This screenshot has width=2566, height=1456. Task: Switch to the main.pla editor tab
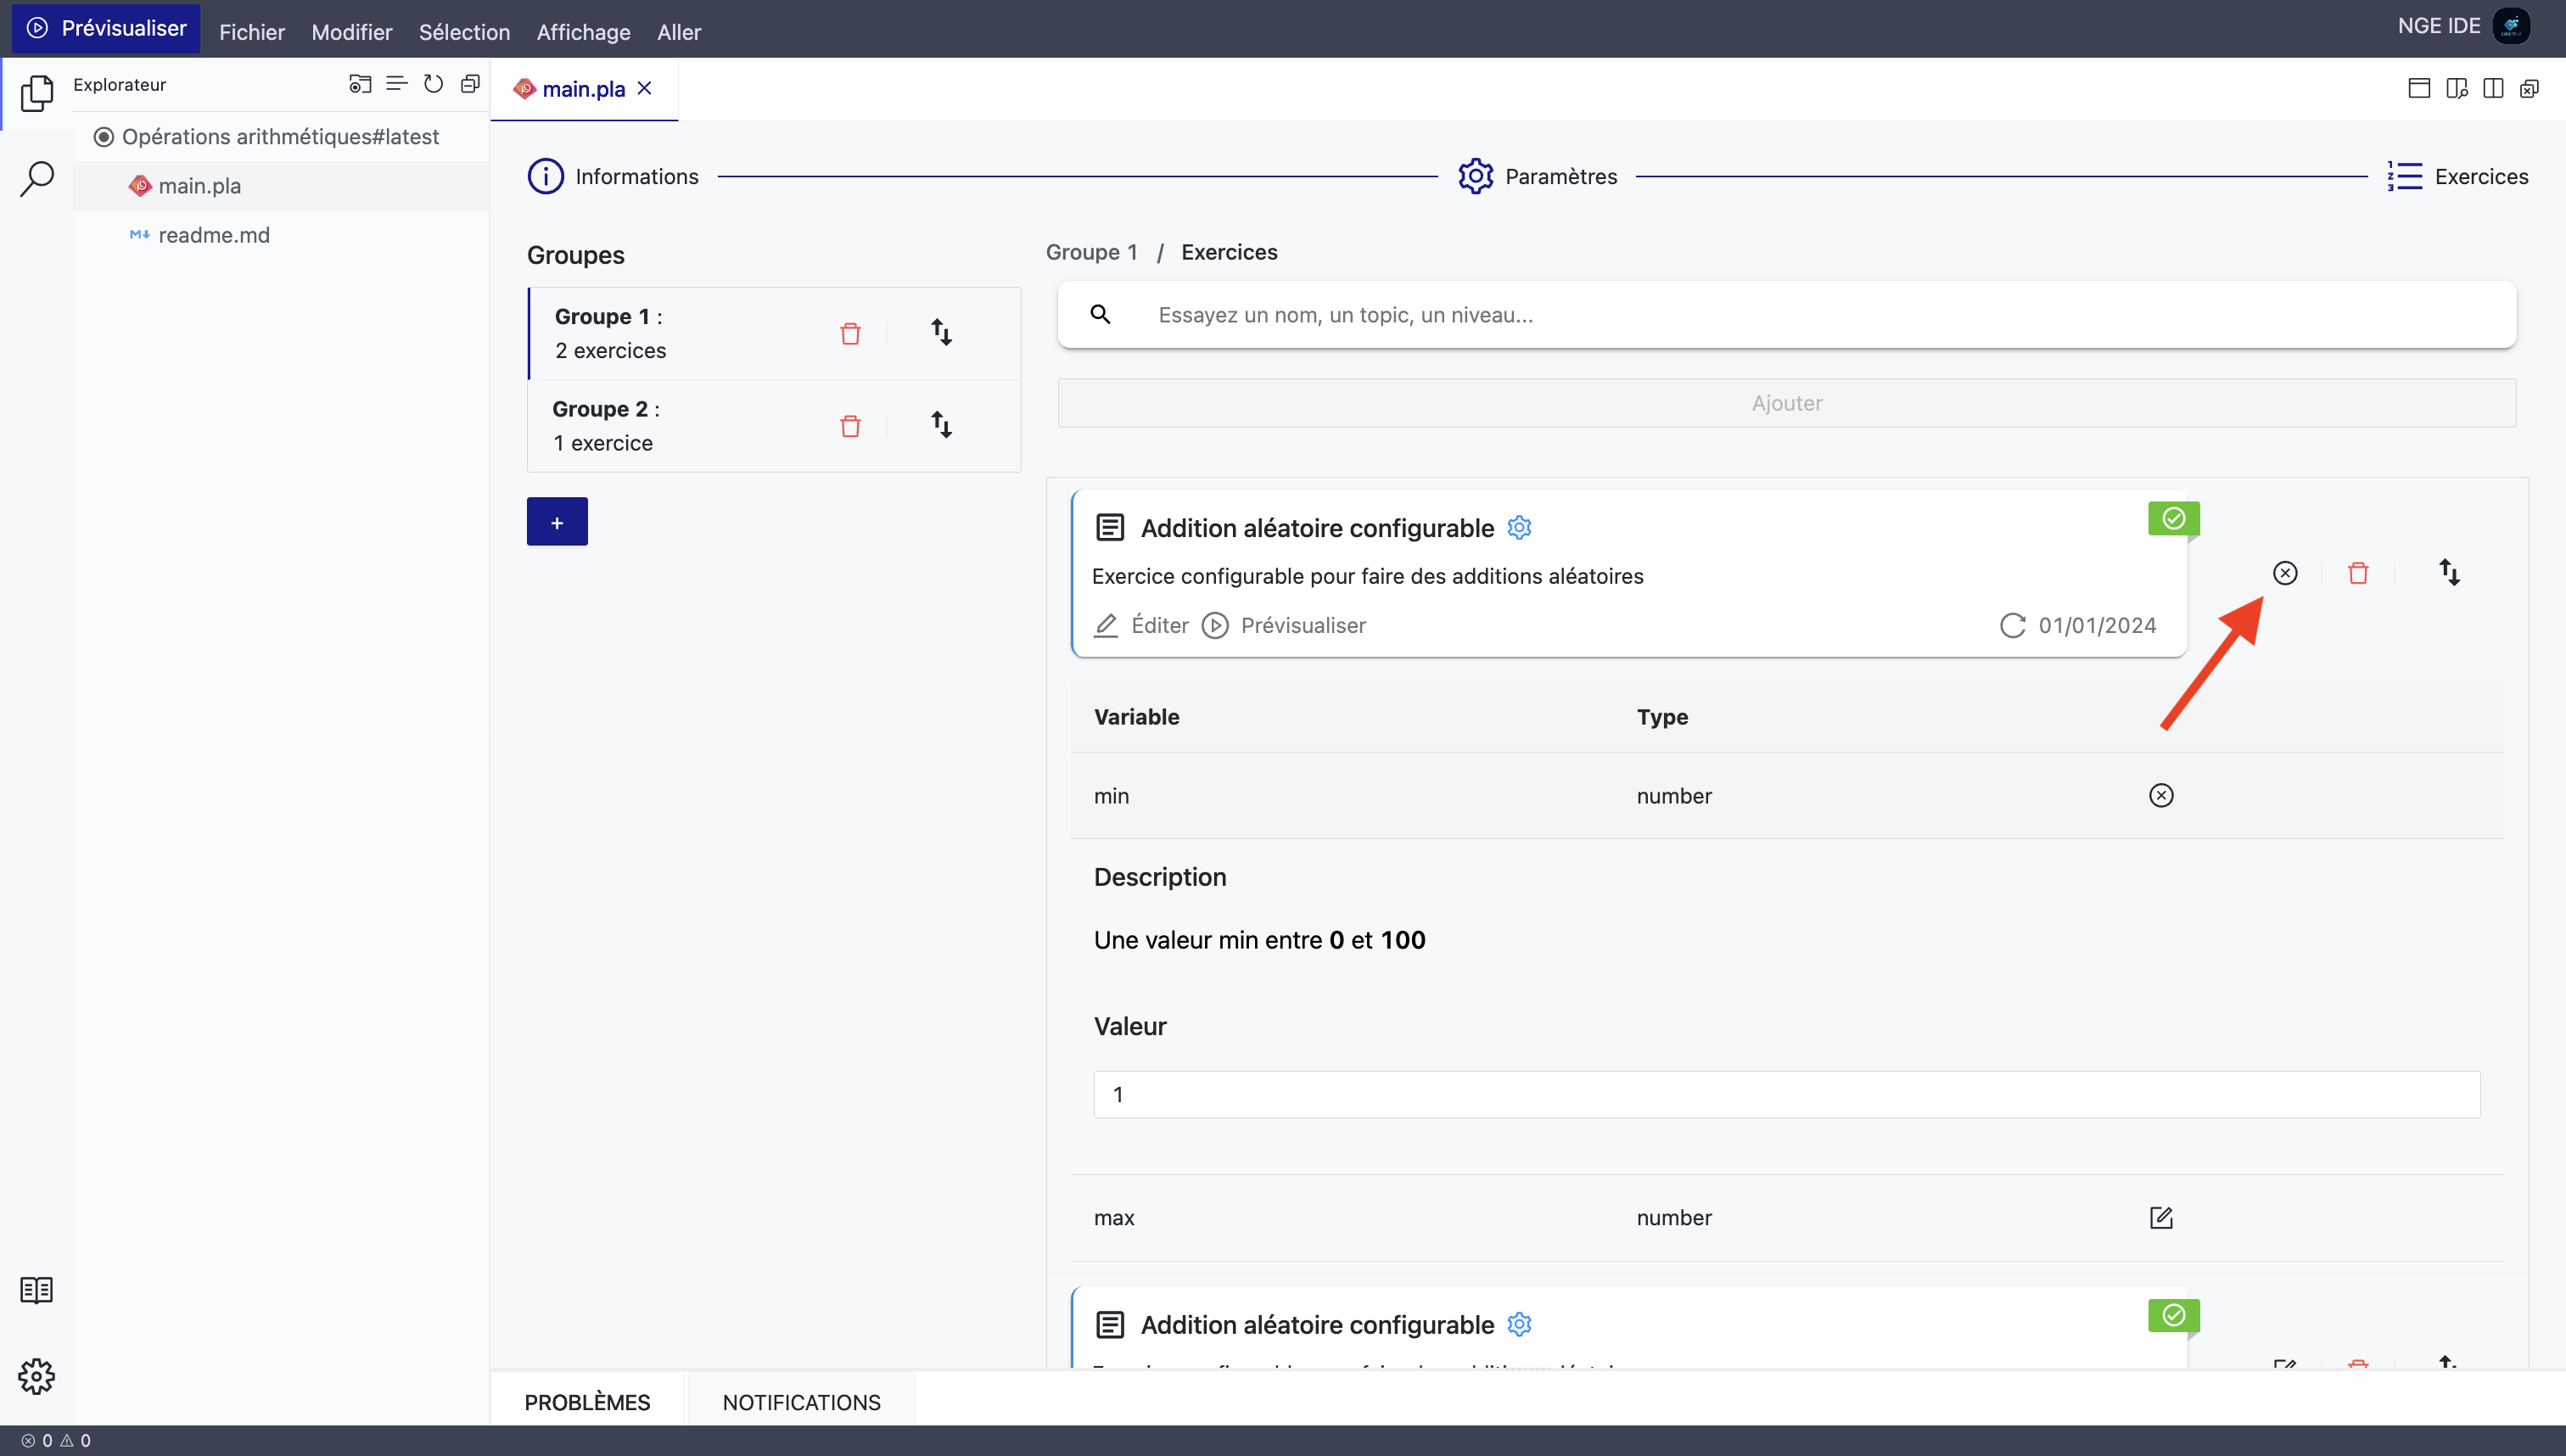click(583, 89)
